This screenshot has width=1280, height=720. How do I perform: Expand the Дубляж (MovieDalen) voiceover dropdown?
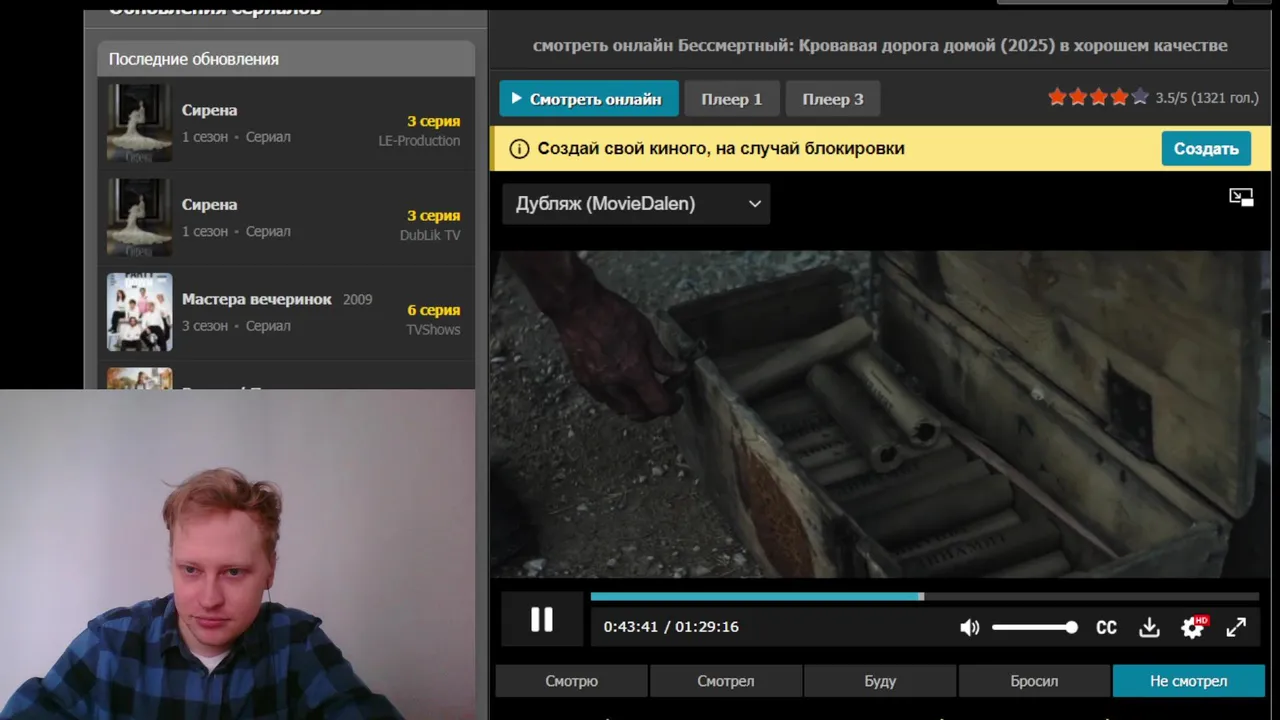point(636,204)
